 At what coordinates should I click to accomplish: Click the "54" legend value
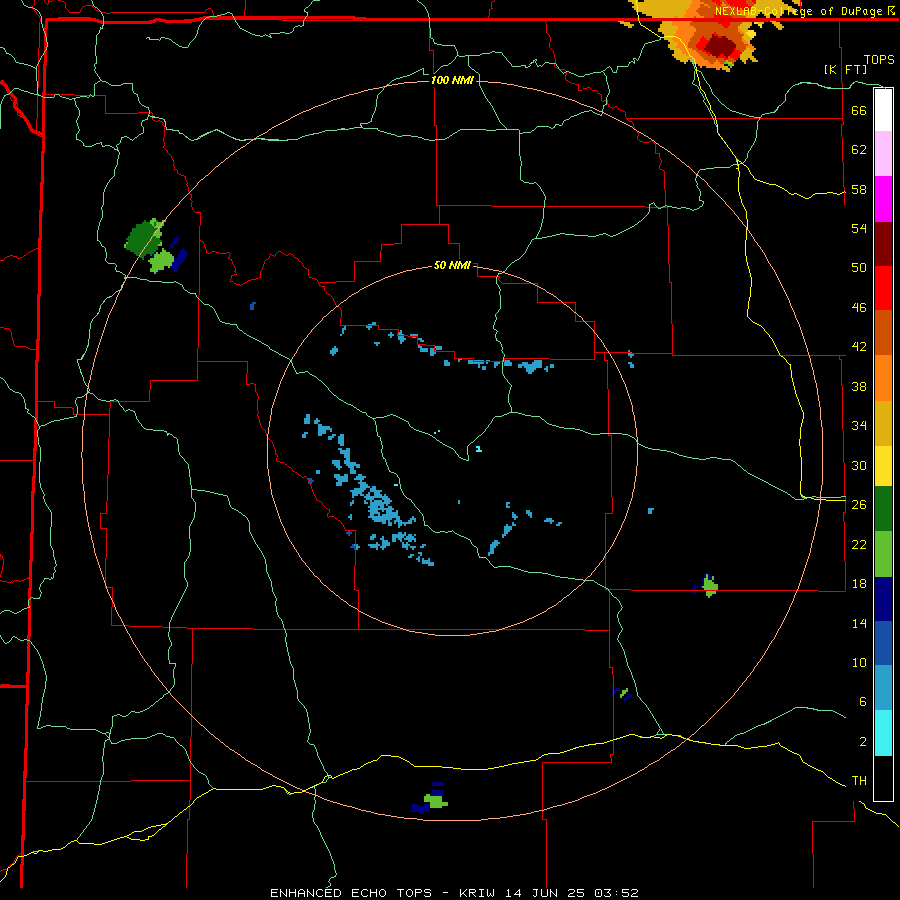[859, 228]
